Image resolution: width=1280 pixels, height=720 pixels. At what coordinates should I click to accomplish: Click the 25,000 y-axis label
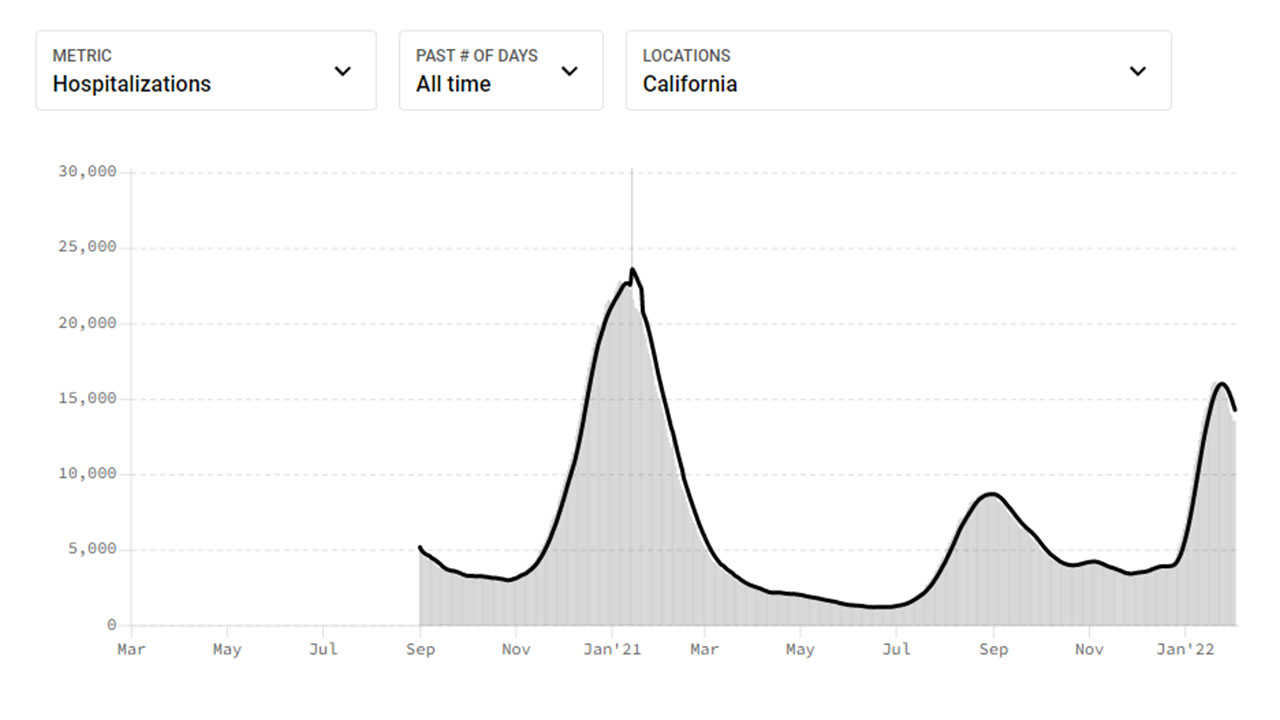(88, 248)
